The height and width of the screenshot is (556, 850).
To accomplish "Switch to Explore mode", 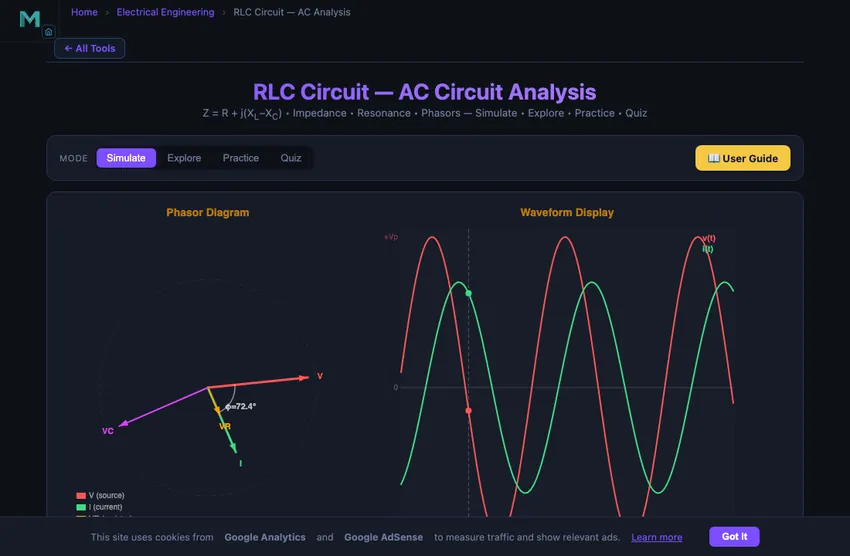I will point(184,158).
